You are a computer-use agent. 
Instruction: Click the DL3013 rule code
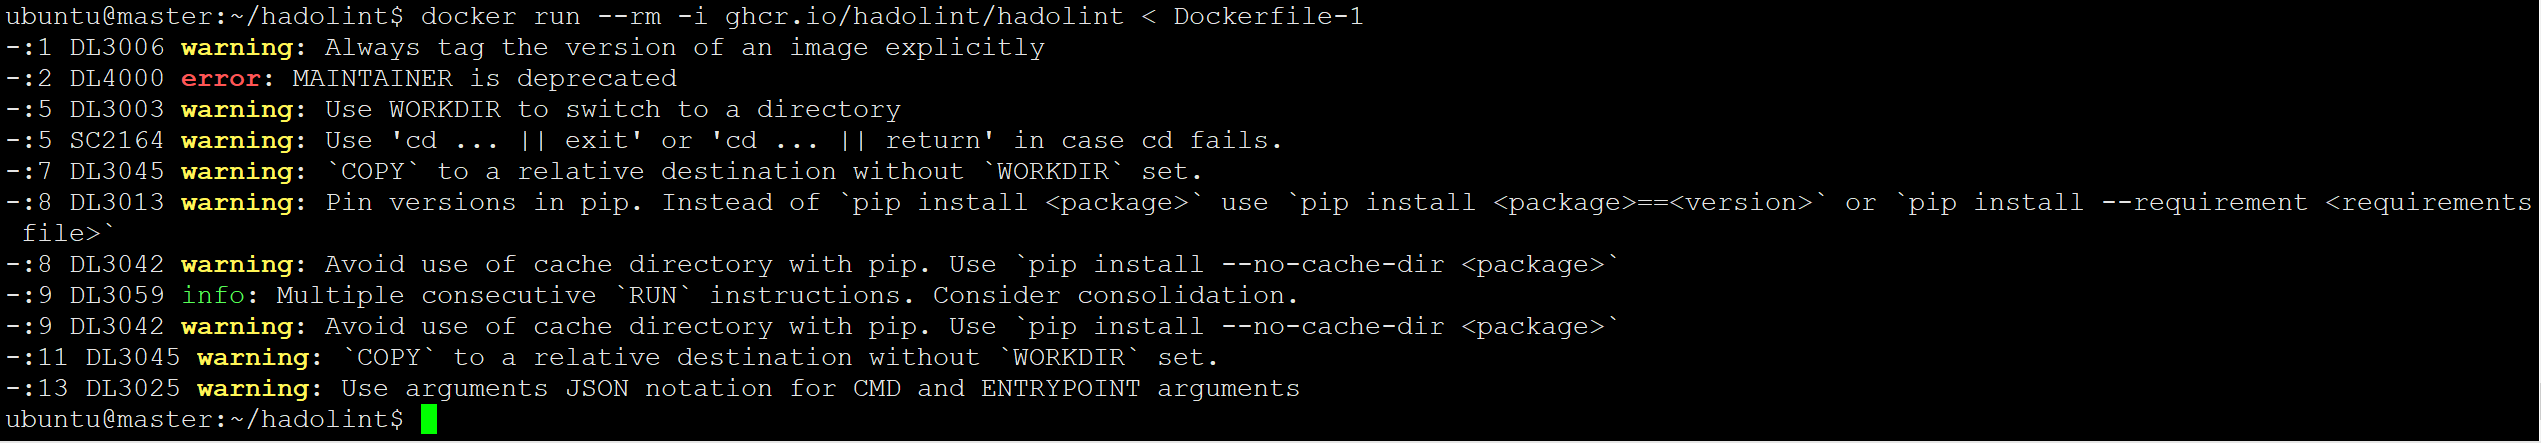pos(116,202)
